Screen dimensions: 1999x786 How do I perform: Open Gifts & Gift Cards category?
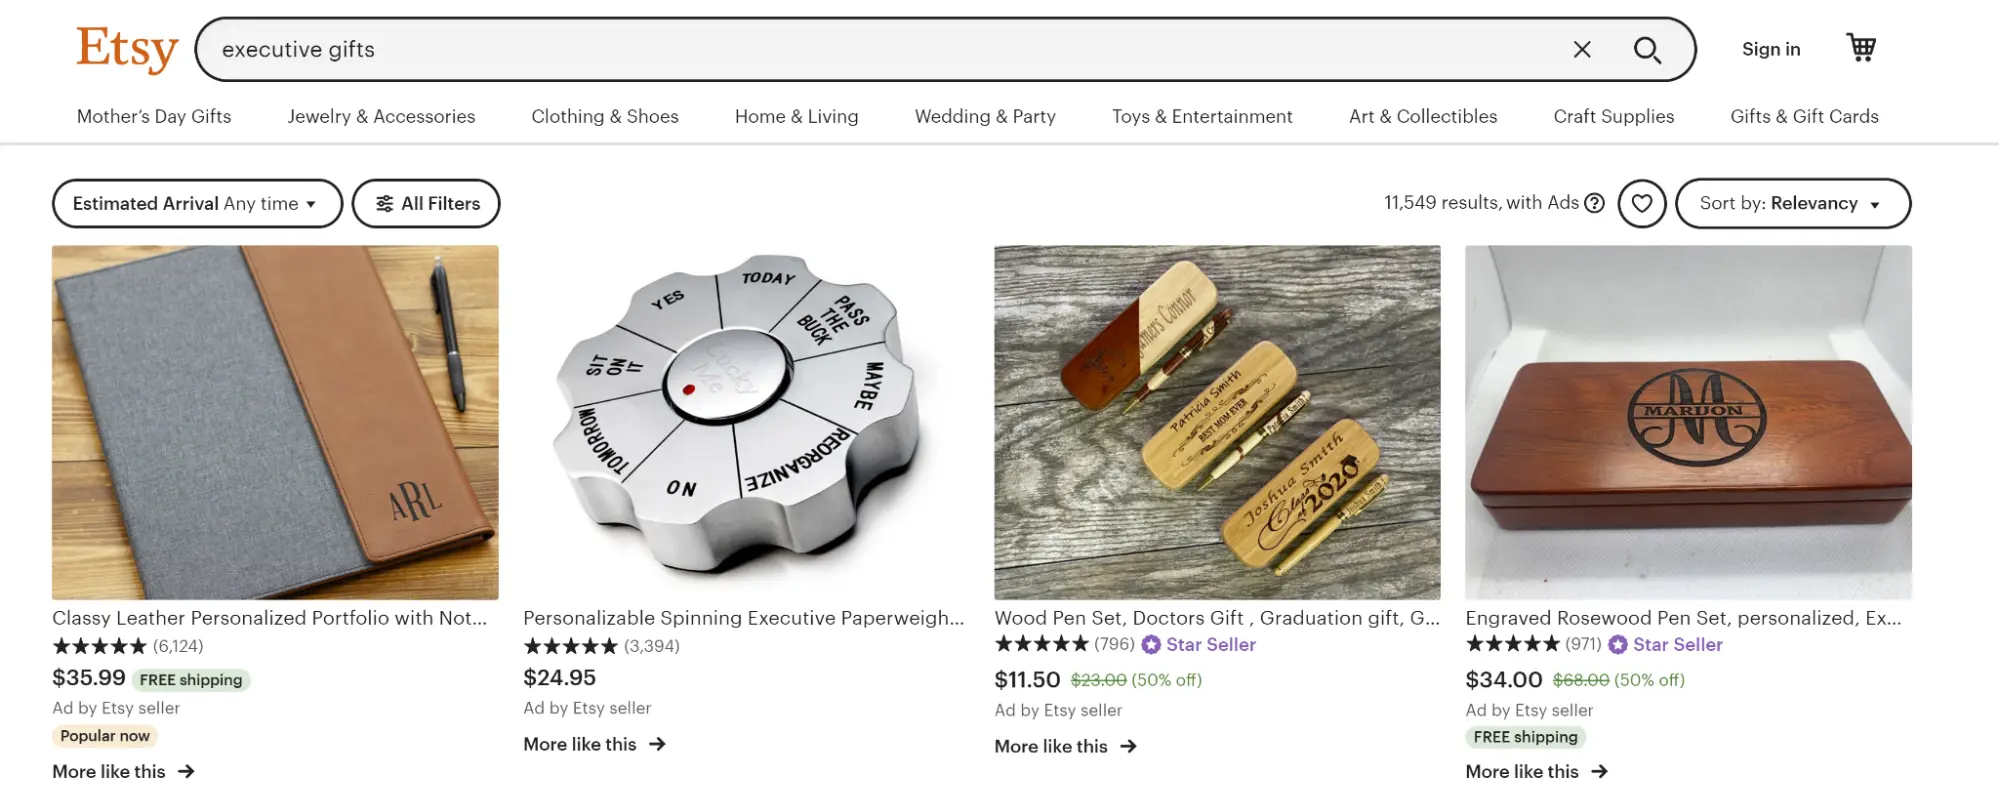click(1803, 116)
